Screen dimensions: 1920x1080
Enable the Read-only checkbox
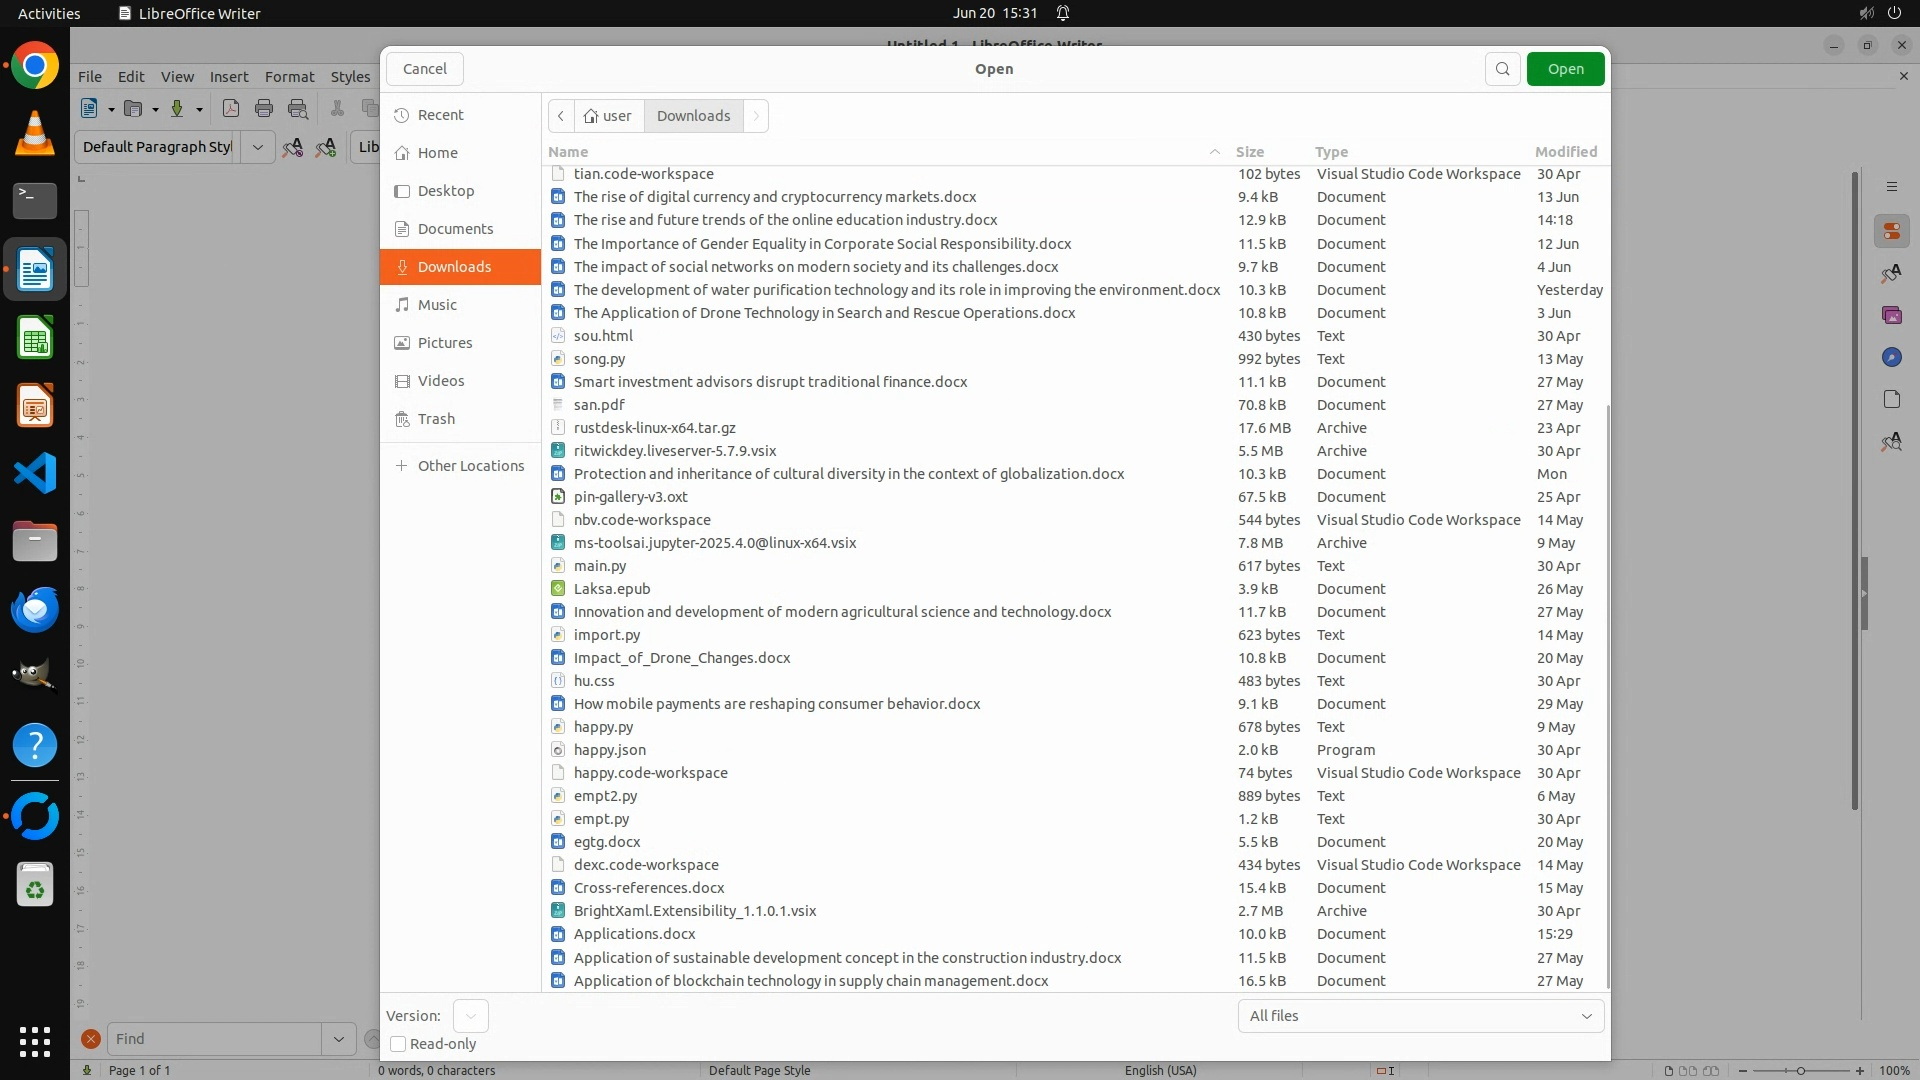click(x=398, y=1044)
